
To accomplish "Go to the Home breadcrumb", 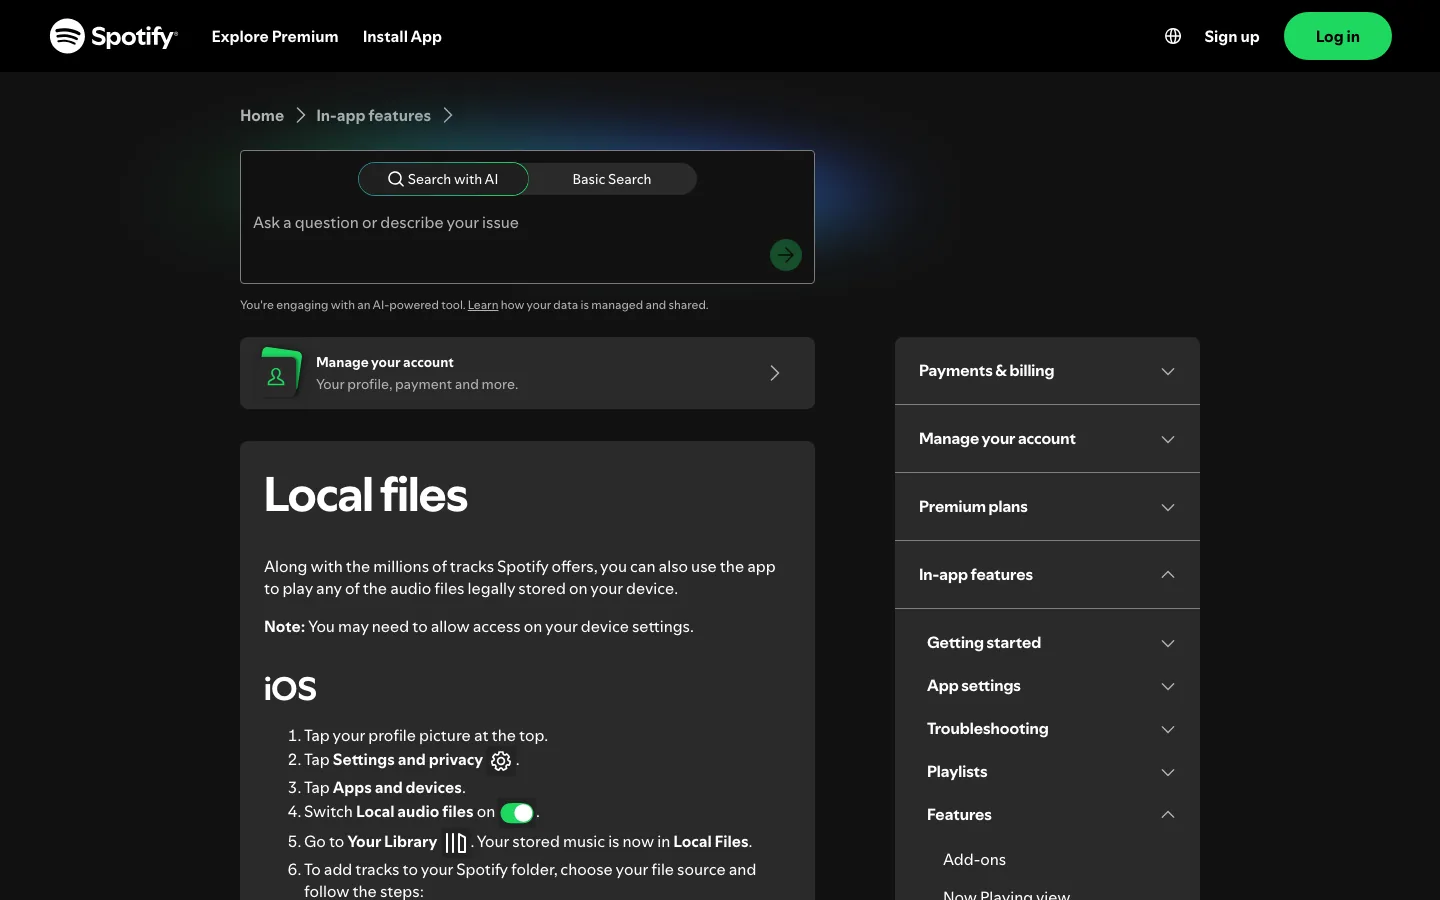I will (x=262, y=116).
